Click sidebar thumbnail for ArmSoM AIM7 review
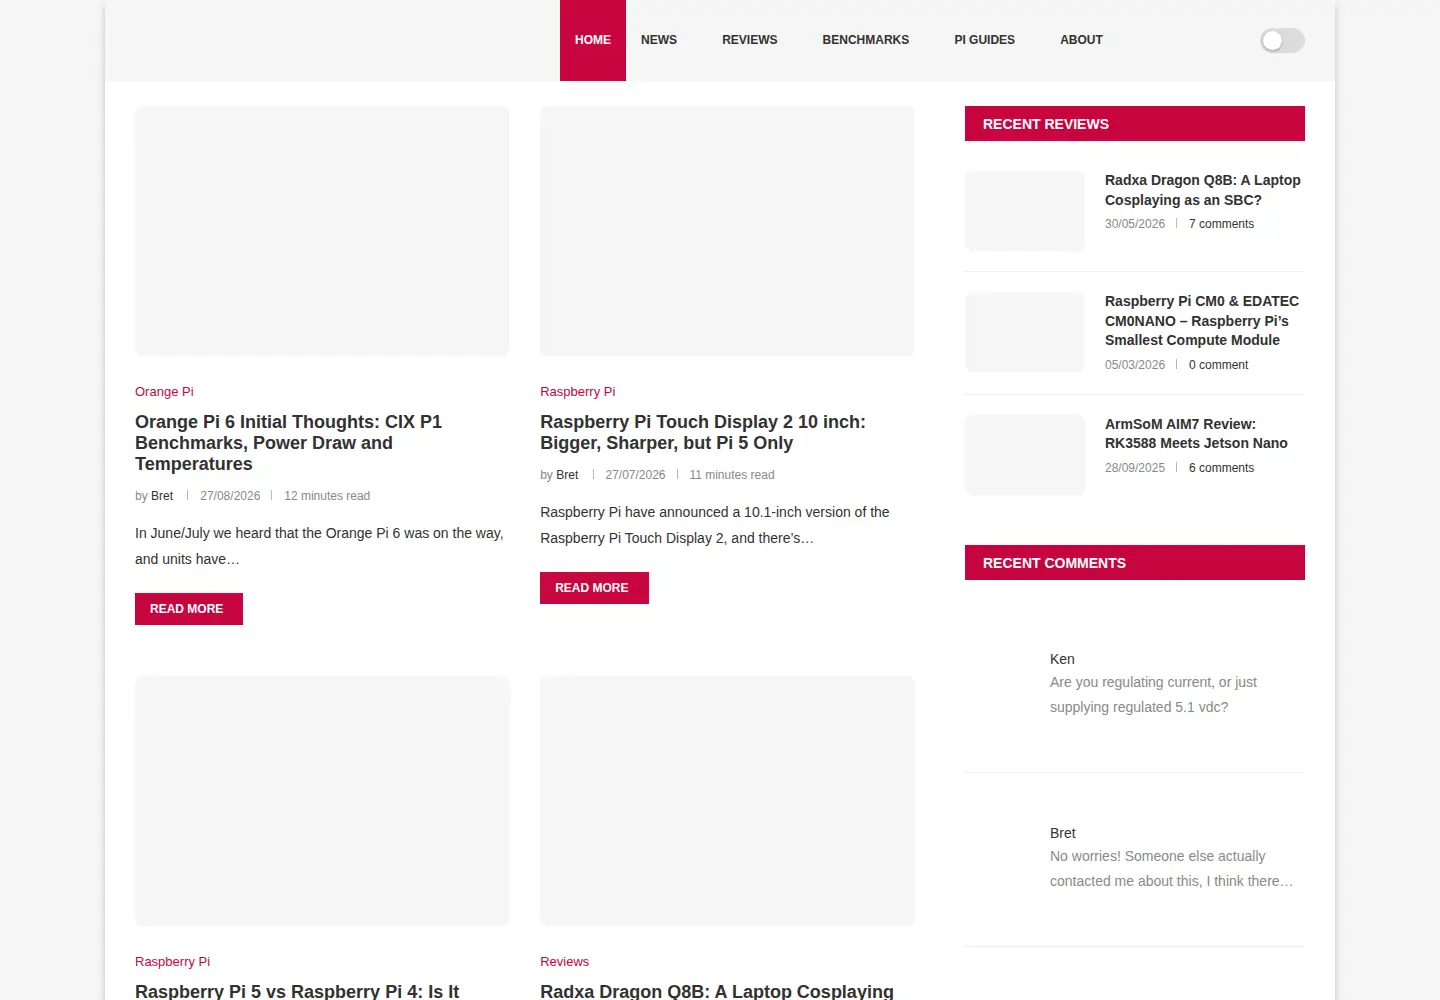 pyautogui.click(x=1025, y=455)
